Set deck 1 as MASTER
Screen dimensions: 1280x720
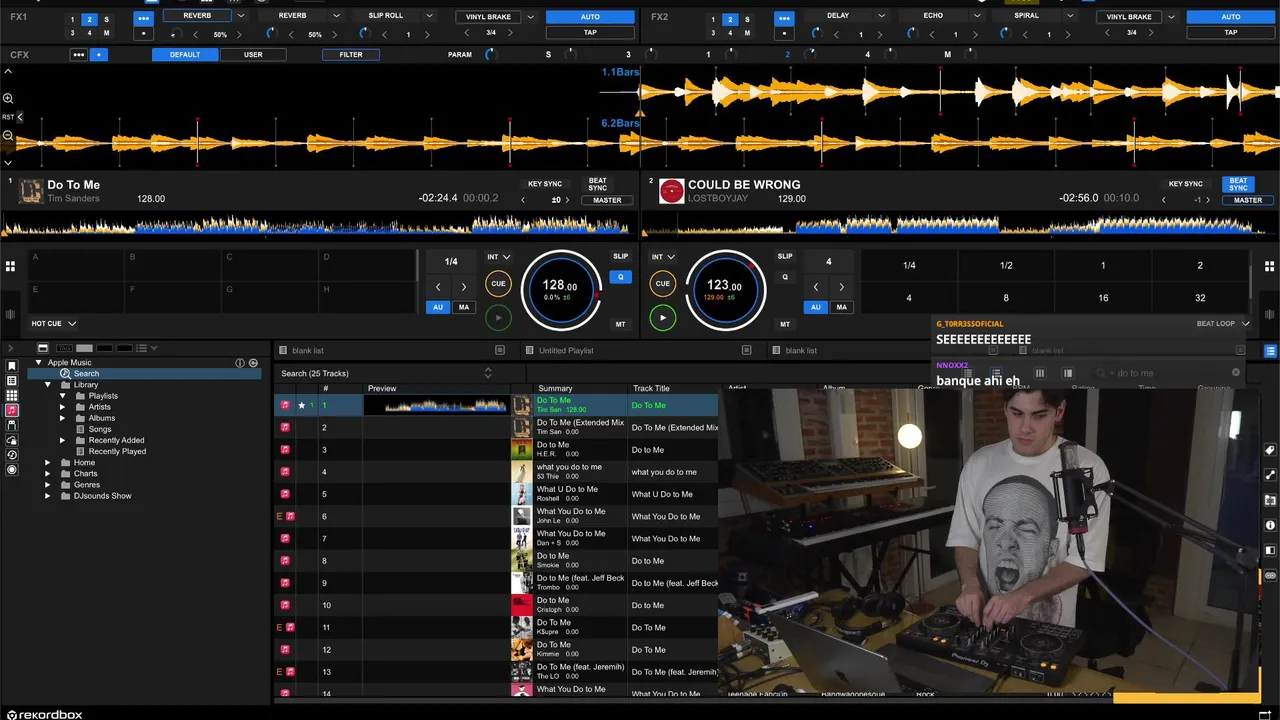(607, 200)
